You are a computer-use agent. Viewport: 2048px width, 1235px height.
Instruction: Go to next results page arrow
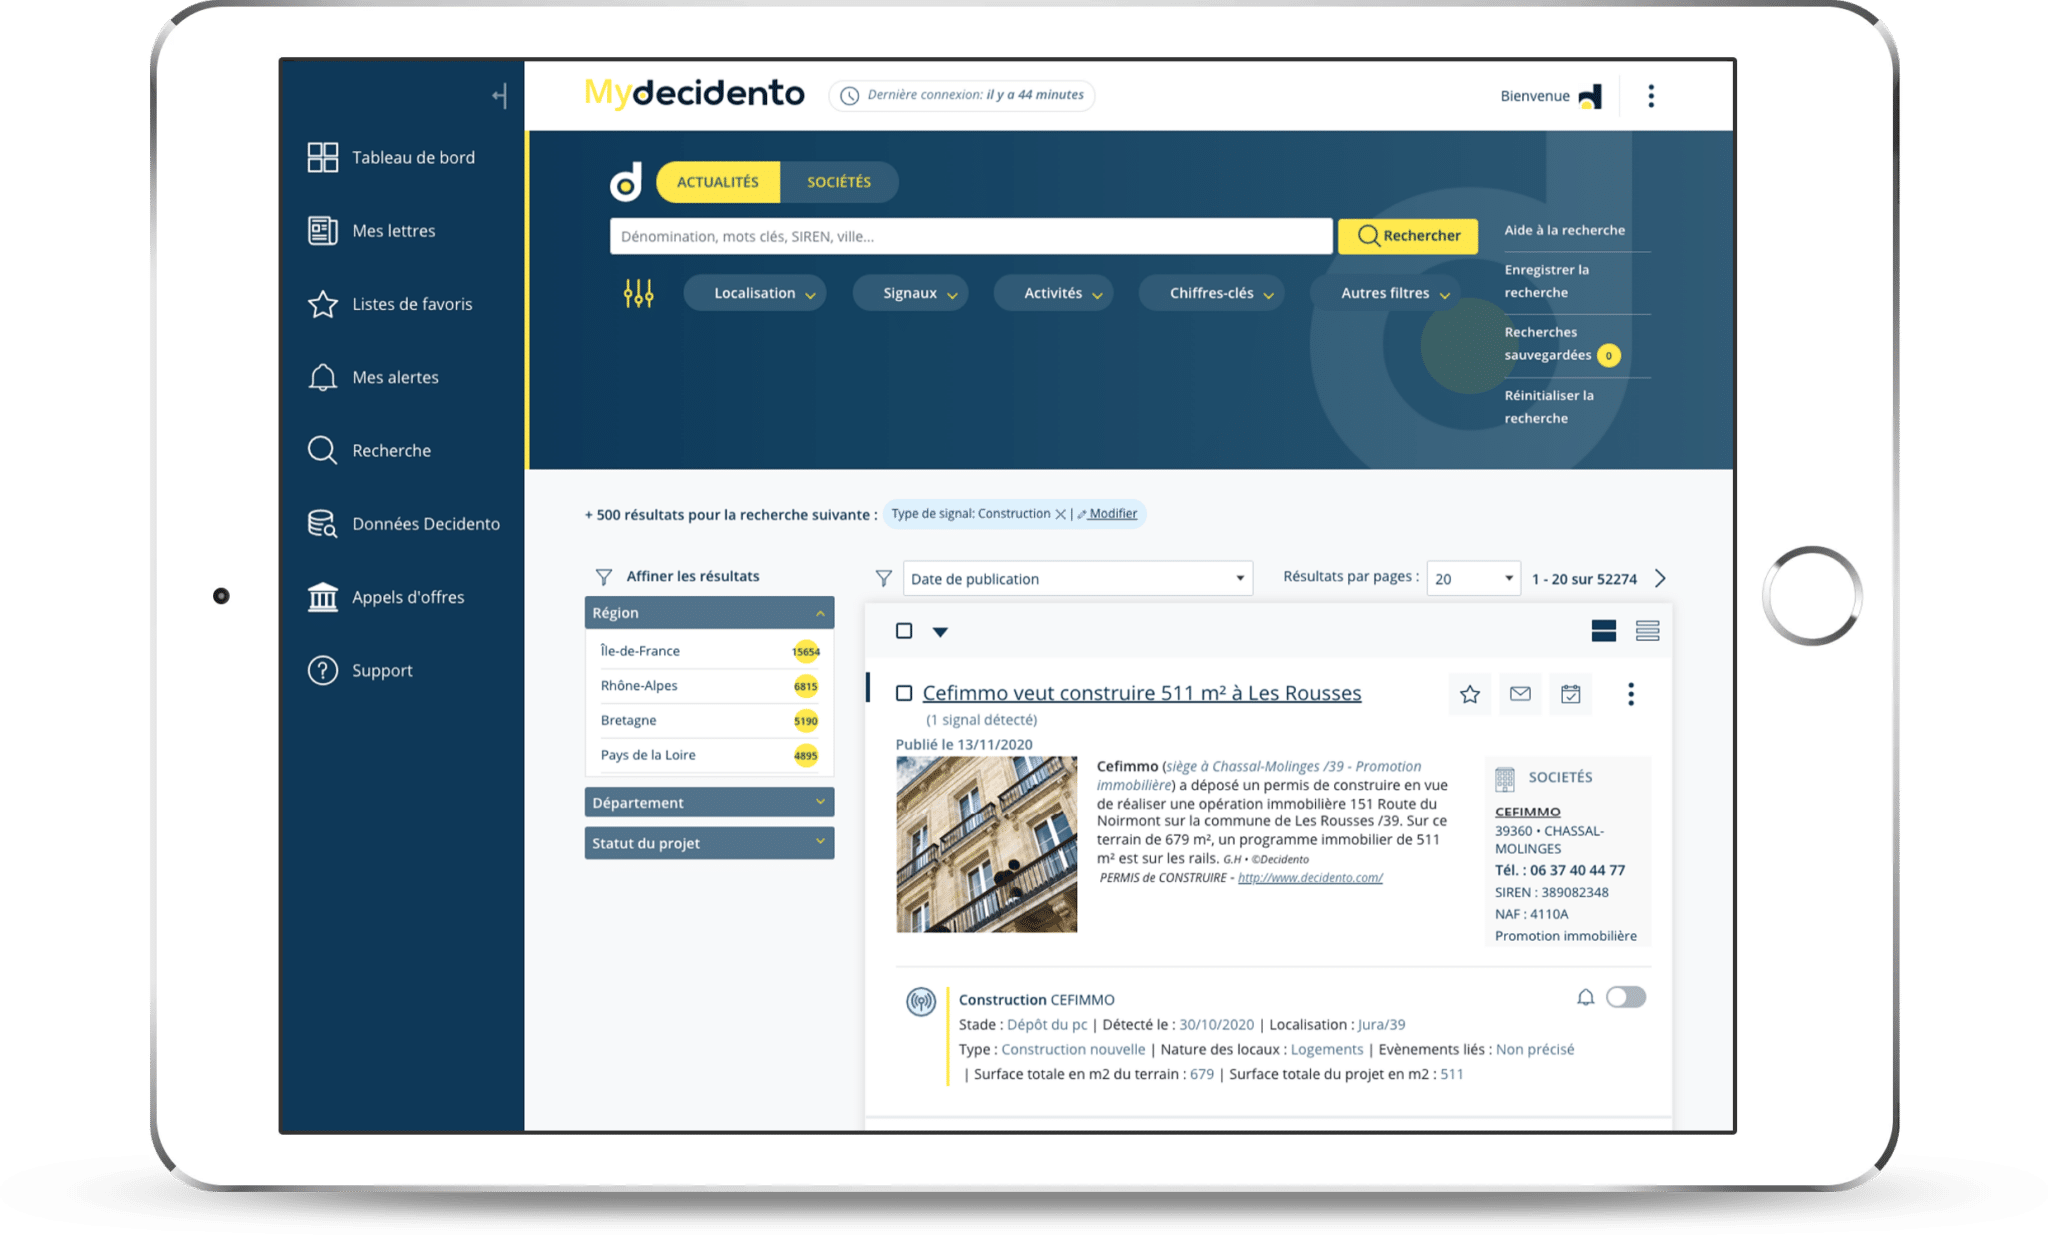point(1661,579)
